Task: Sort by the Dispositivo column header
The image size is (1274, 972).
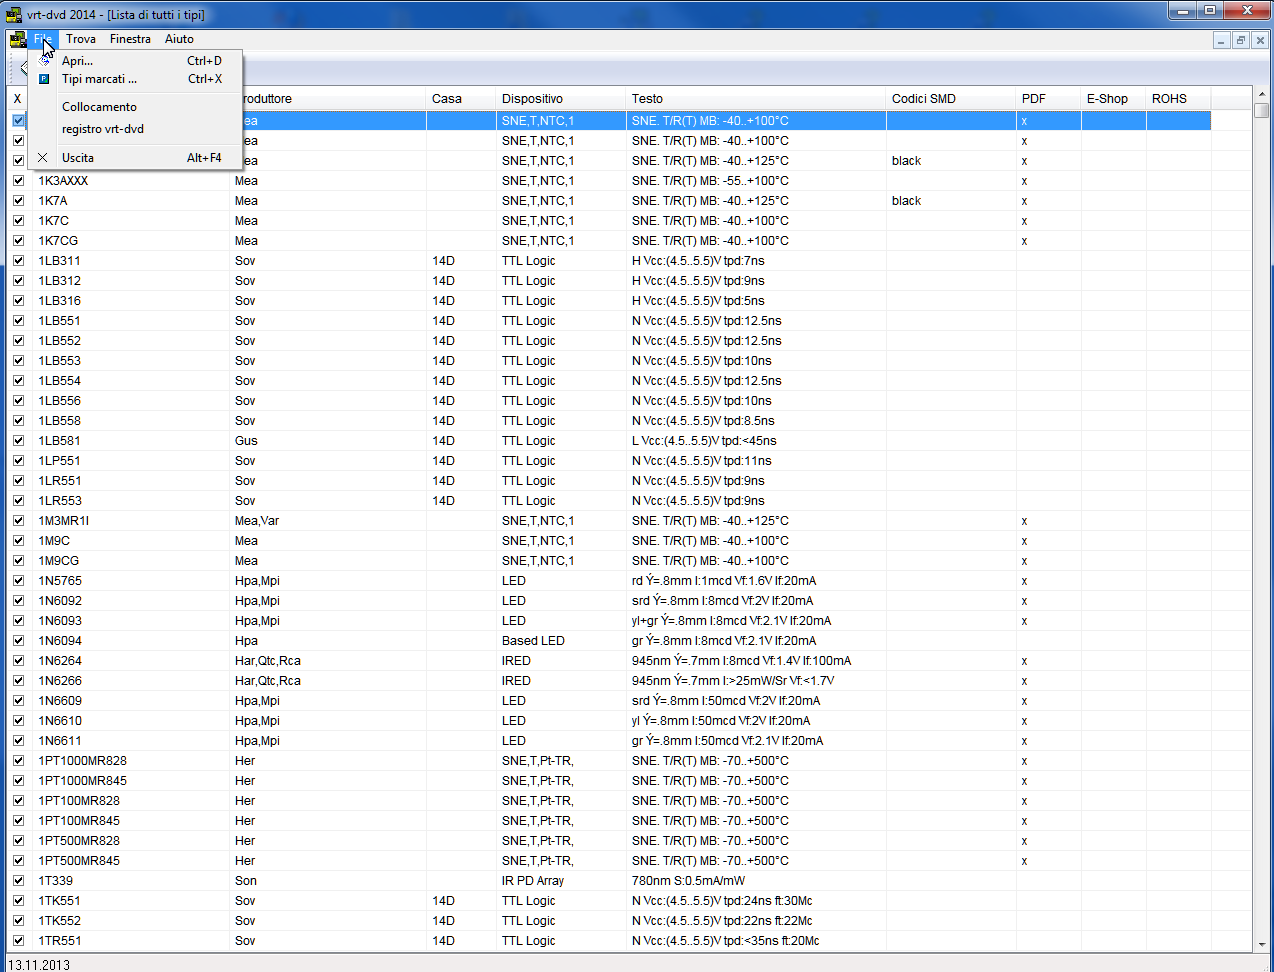Action: tap(532, 99)
